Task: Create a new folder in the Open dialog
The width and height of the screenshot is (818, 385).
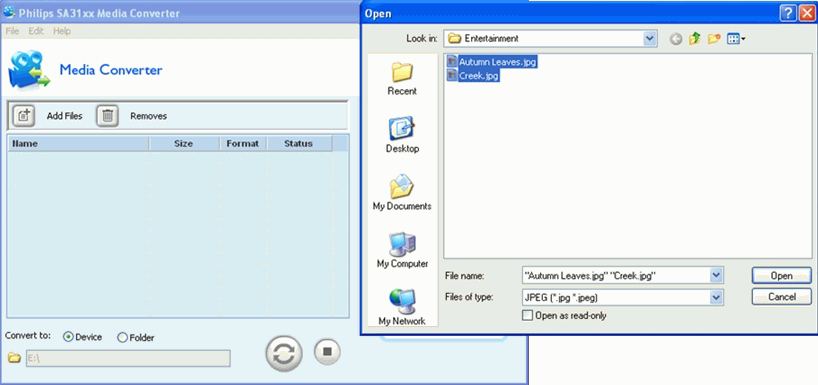Action: 714,39
